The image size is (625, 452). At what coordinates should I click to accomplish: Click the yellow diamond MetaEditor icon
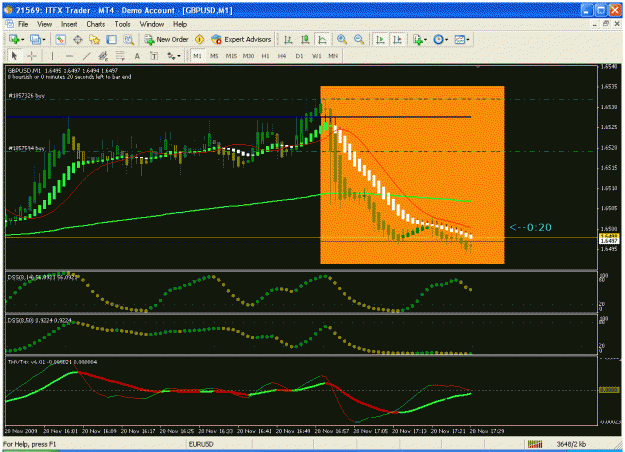(x=199, y=39)
